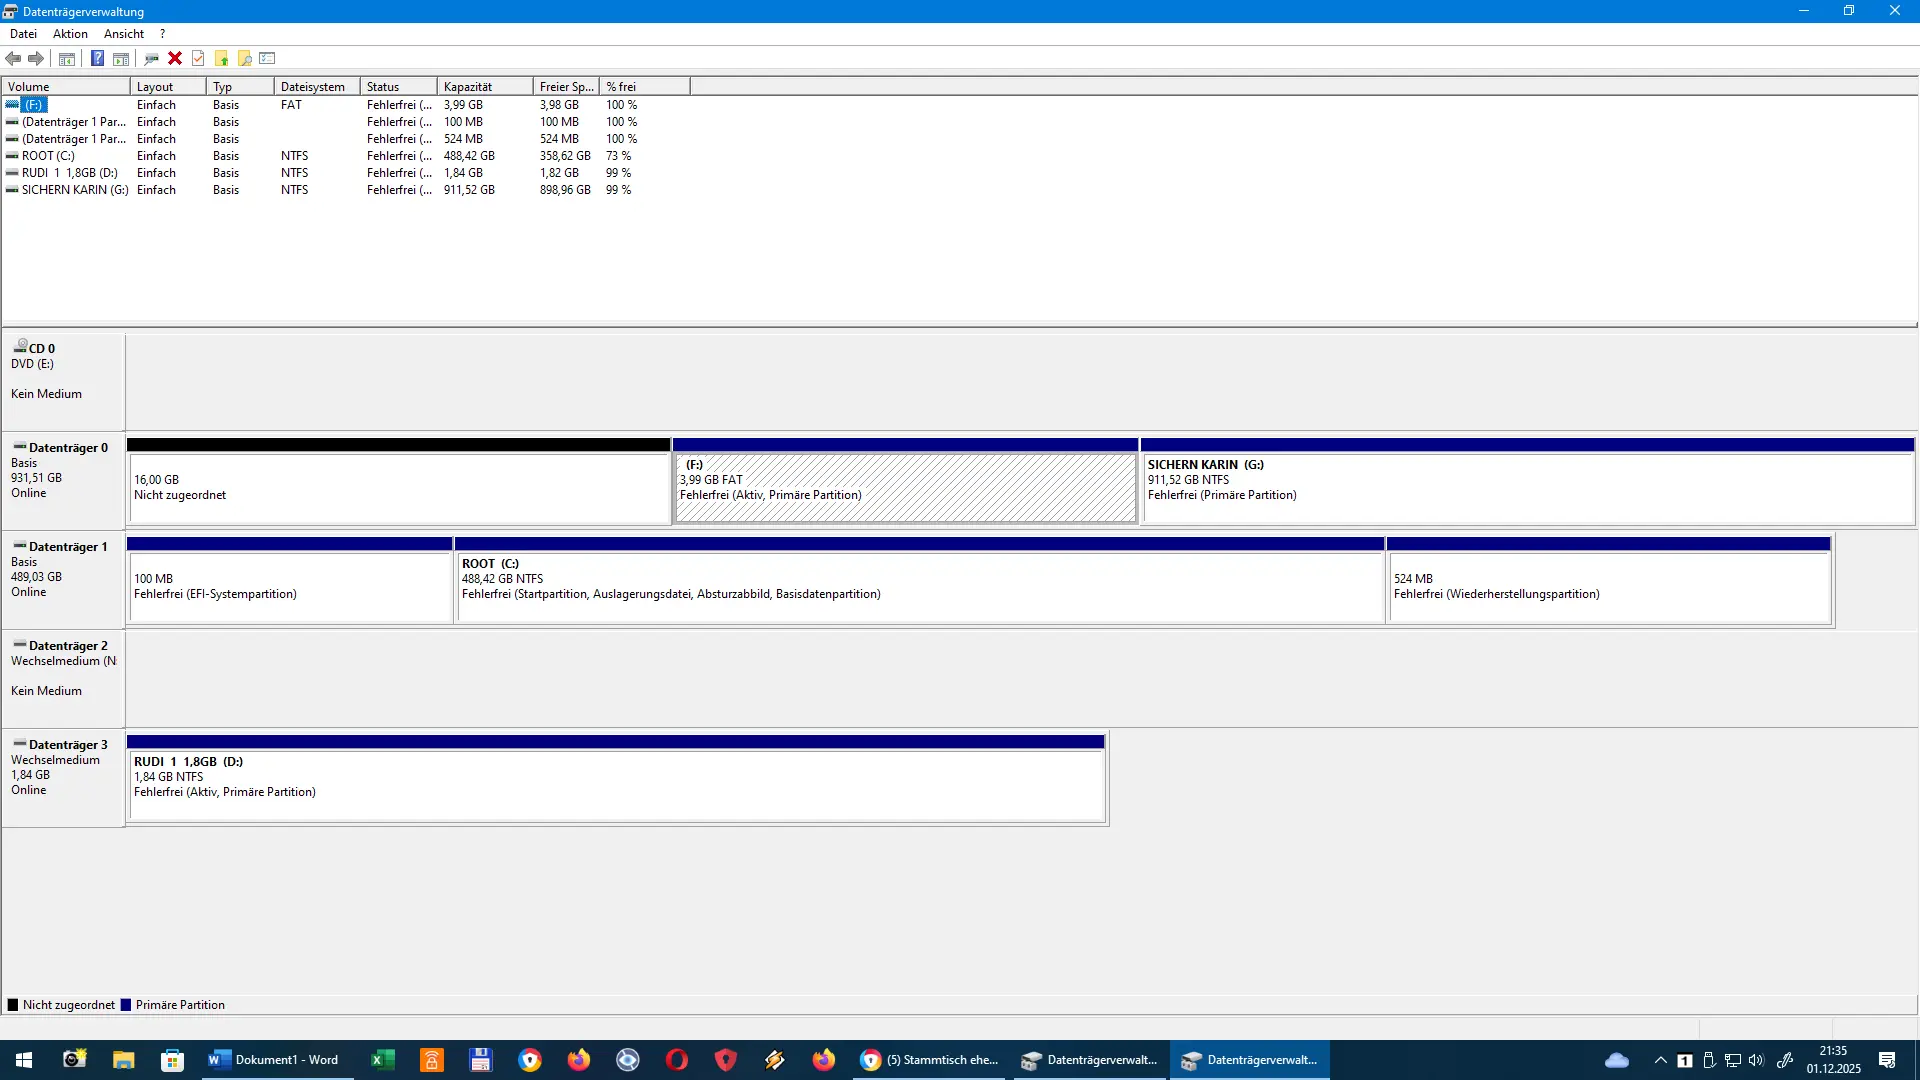Expand hidden icons in the system tray

[1659, 1061]
